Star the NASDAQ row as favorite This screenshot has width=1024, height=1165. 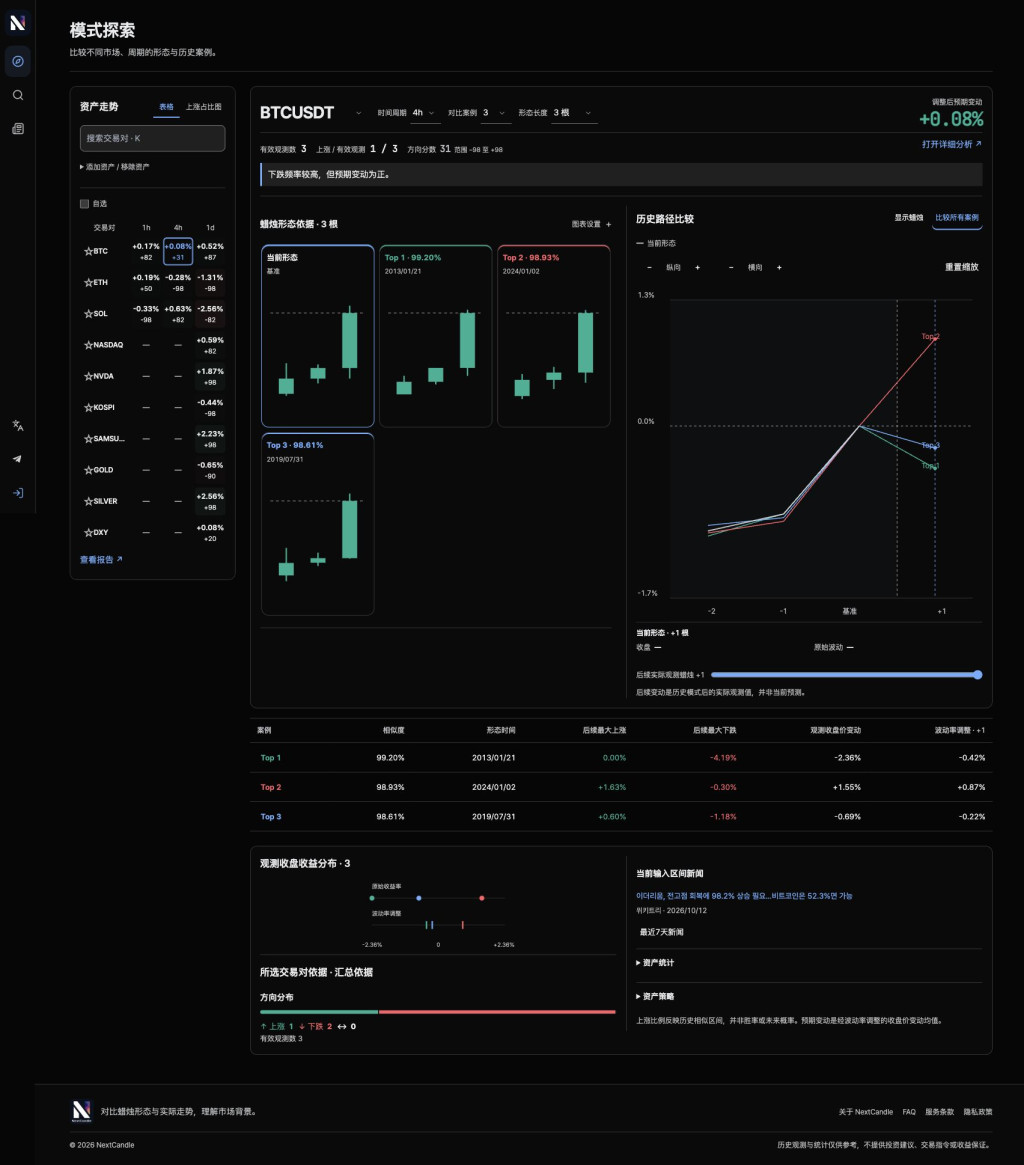[x=88, y=345]
